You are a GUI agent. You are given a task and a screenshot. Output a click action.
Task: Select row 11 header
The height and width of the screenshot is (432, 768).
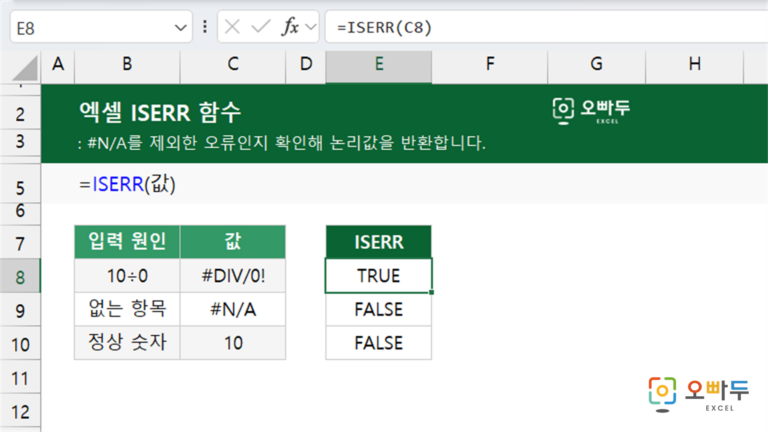click(20, 378)
